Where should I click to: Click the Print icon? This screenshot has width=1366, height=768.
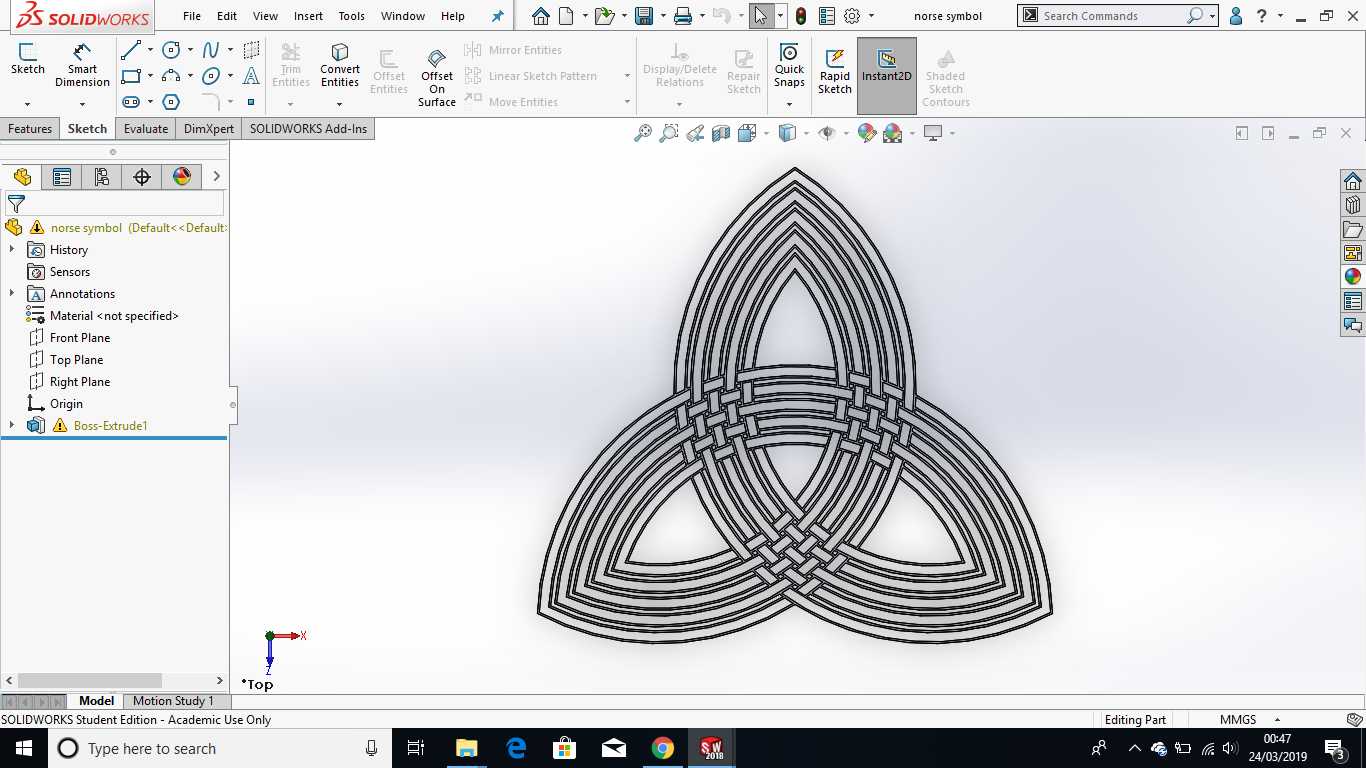click(683, 16)
